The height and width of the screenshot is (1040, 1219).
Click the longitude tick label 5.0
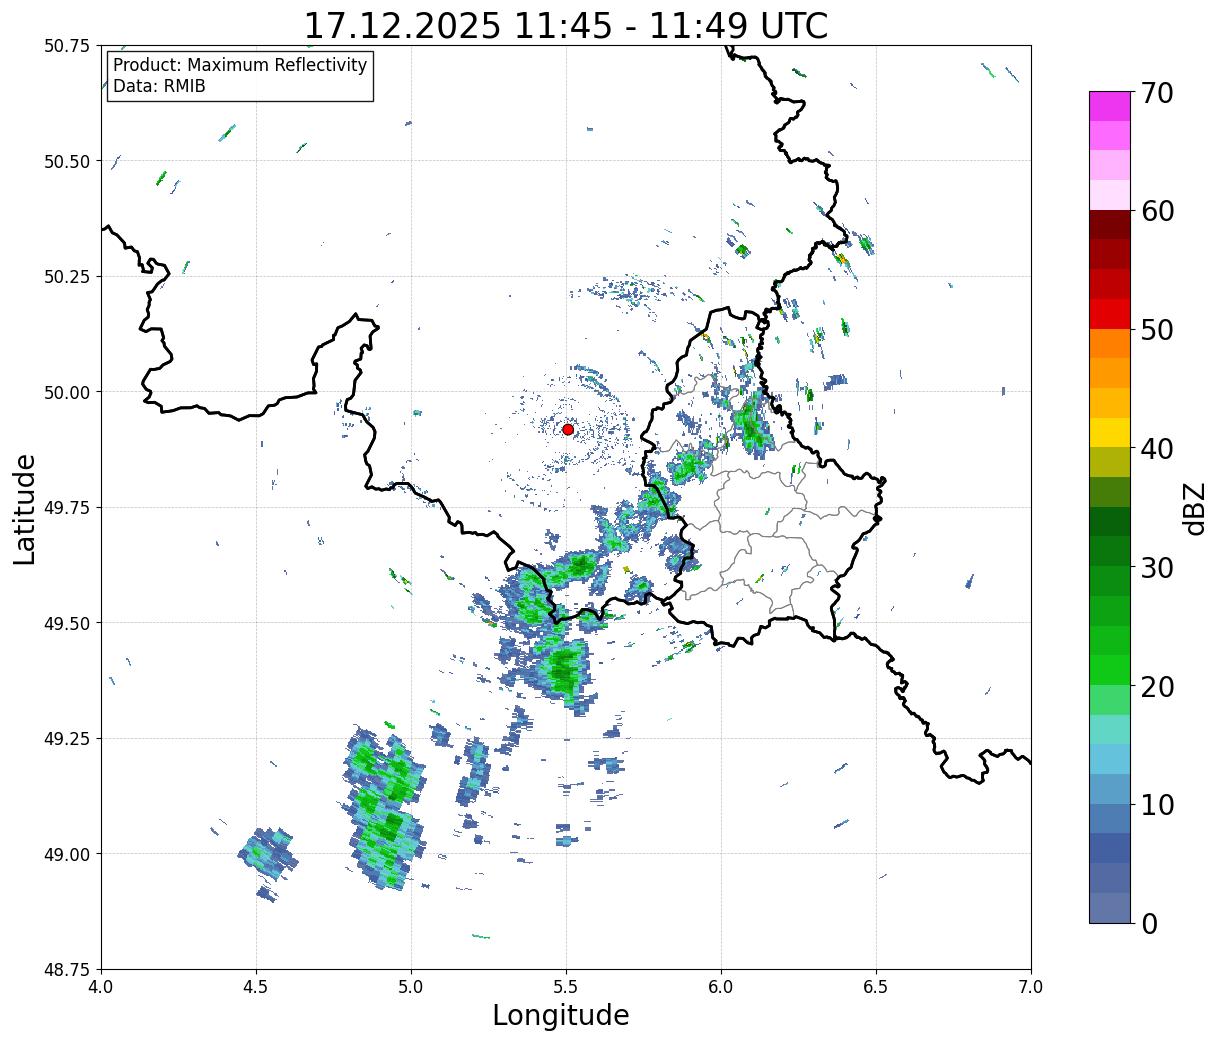(x=412, y=987)
